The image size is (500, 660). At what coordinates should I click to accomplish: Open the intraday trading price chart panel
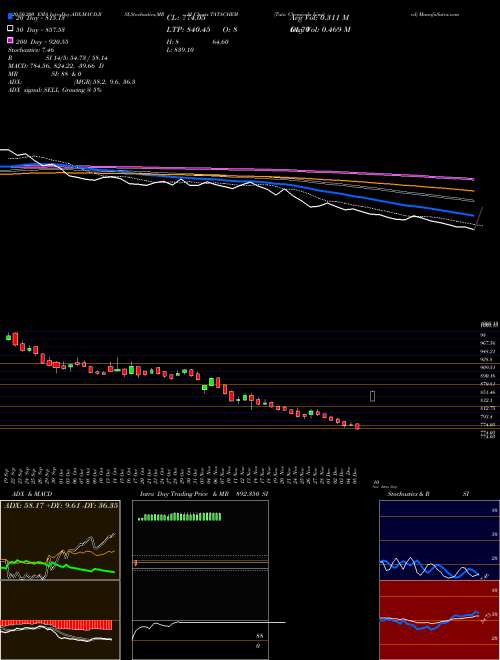click(x=200, y=580)
